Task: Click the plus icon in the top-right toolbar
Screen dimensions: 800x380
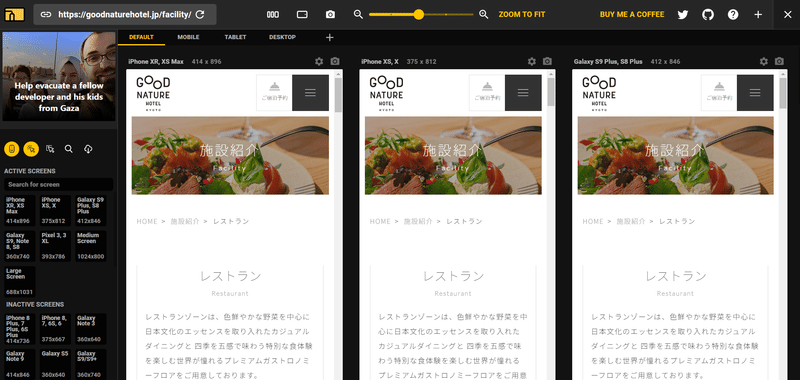Action: (x=758, y=14)
